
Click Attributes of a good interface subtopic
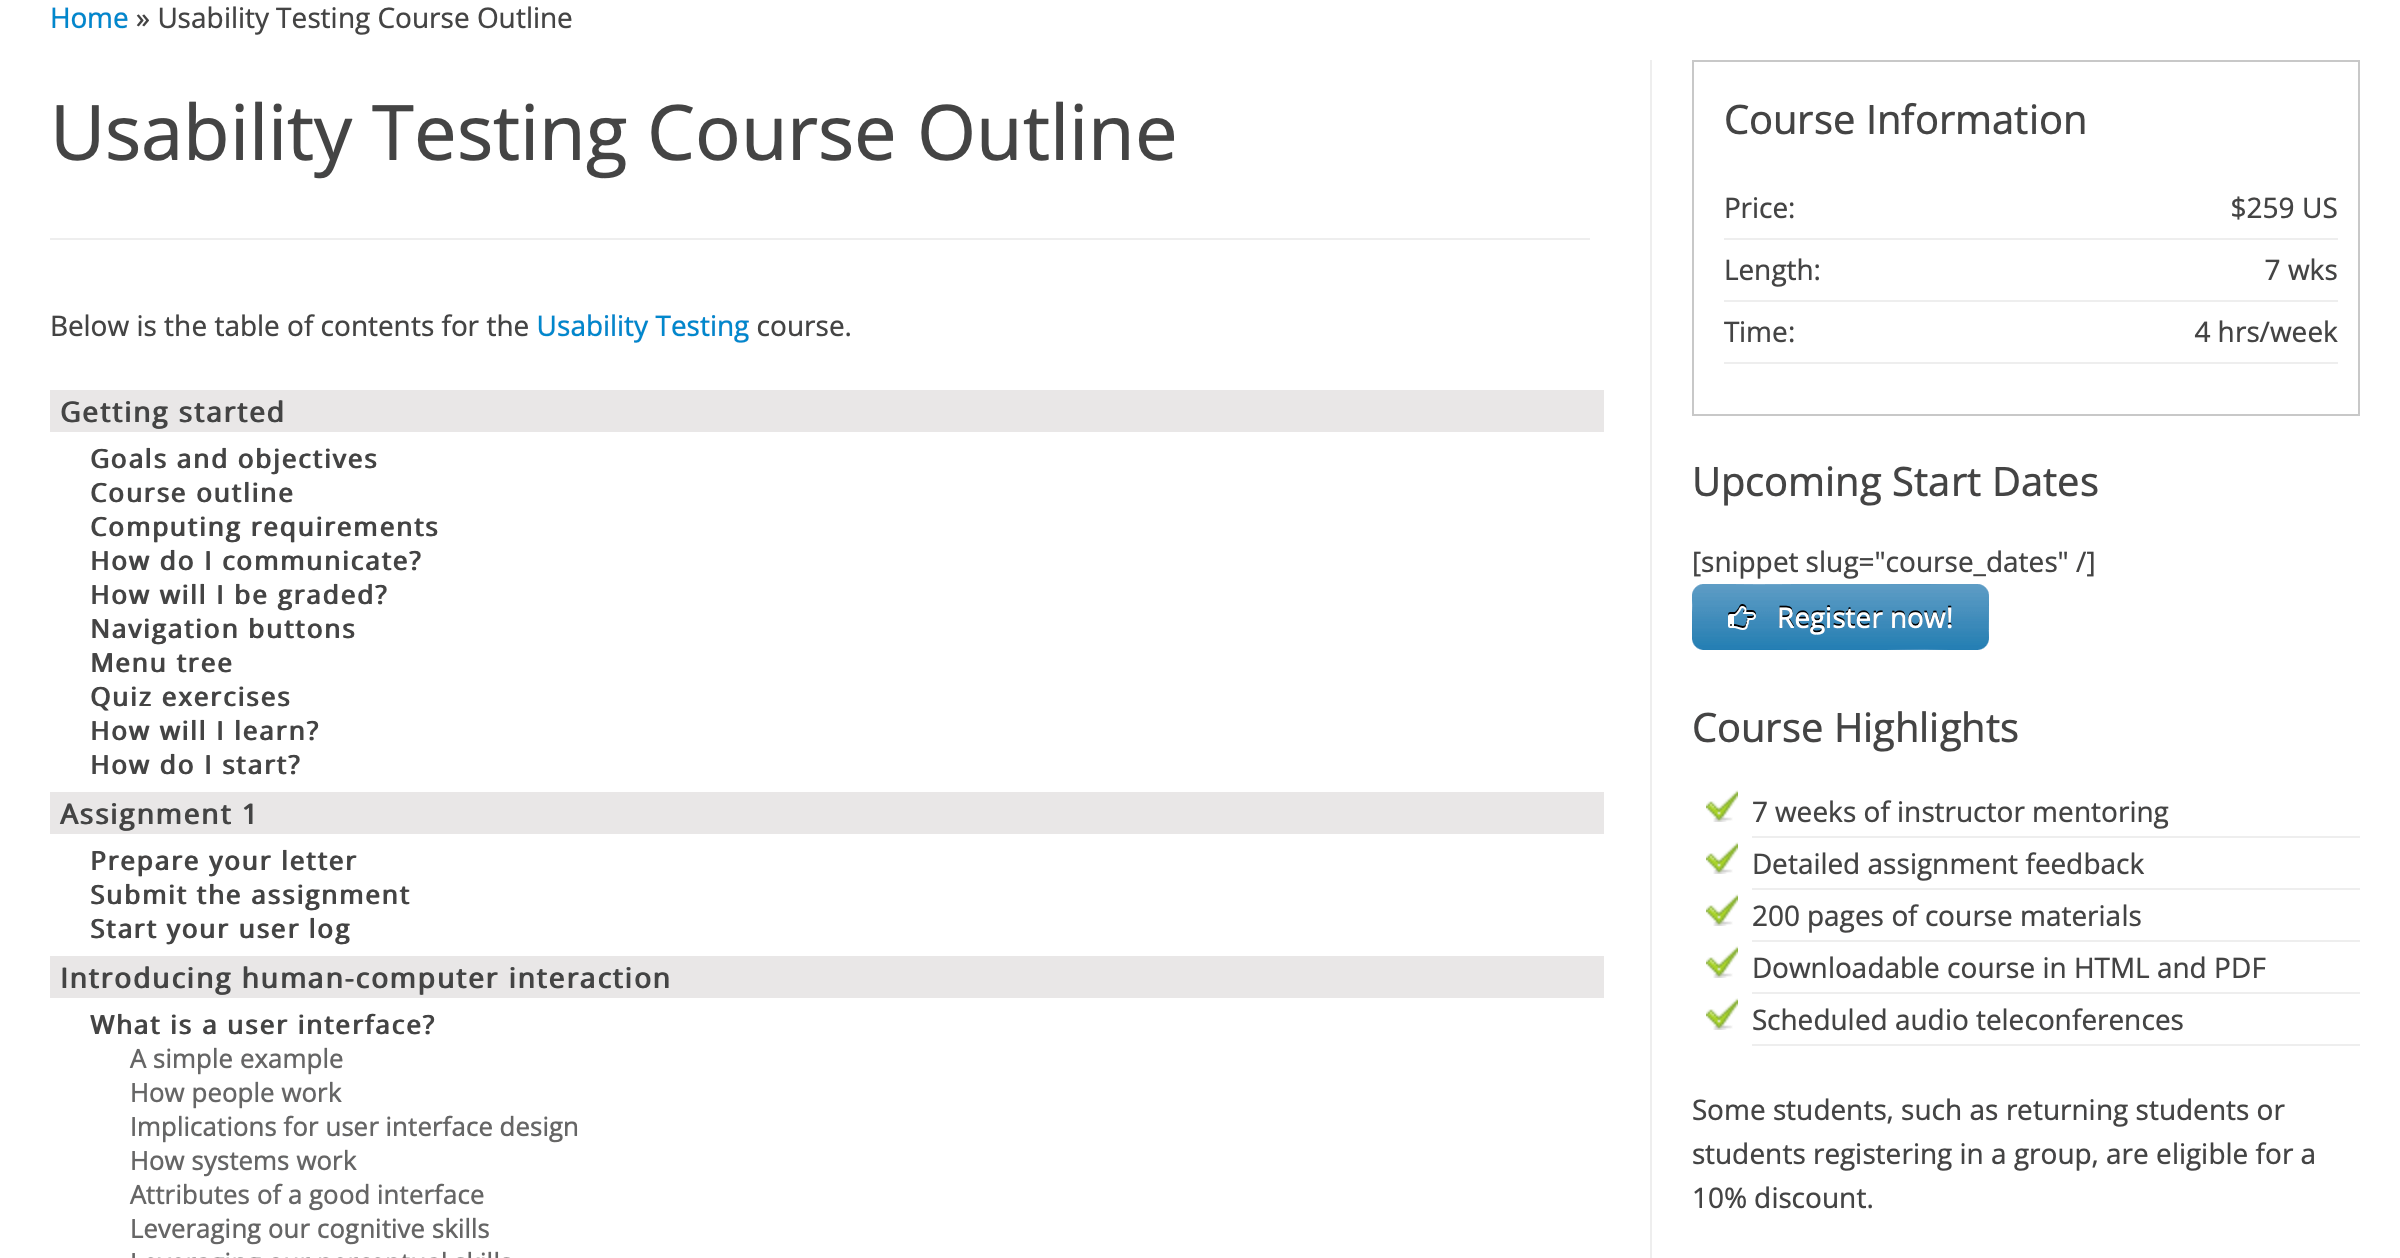(x=306, y=1195)
